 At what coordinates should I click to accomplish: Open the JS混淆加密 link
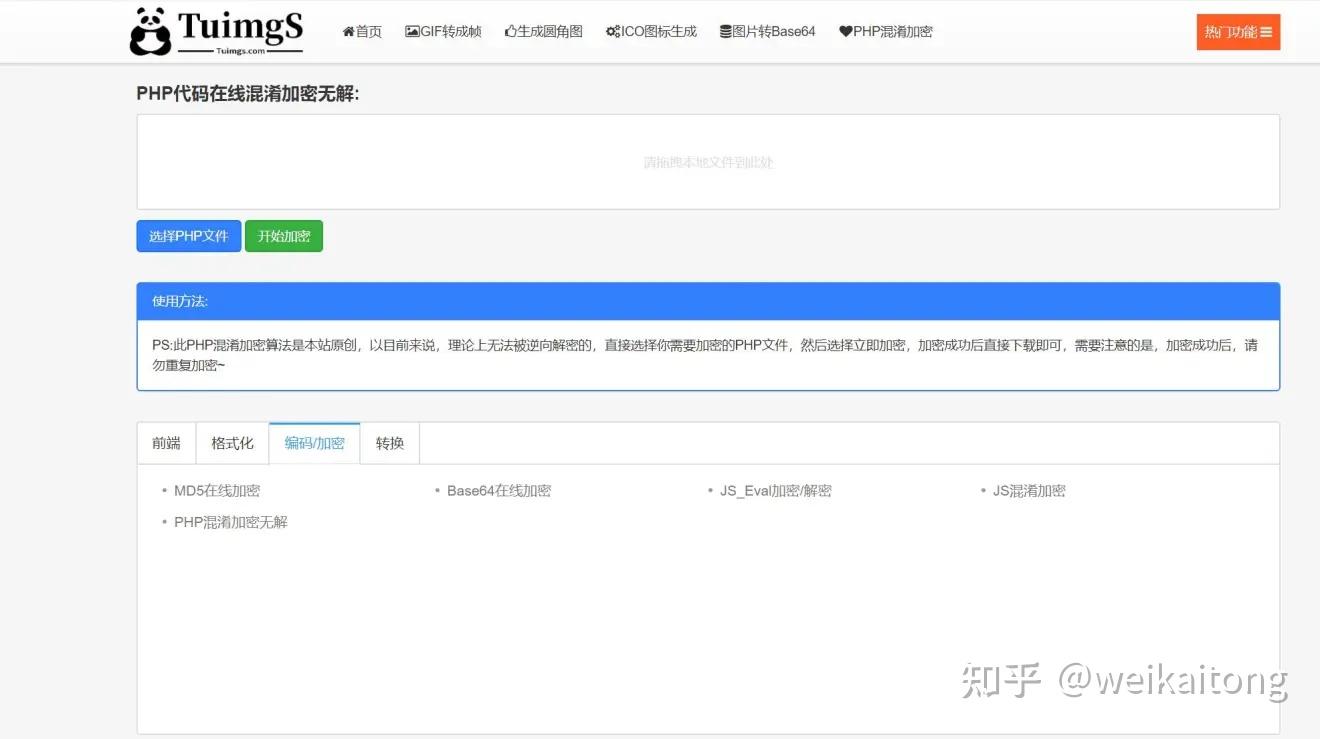[1029, 490]
